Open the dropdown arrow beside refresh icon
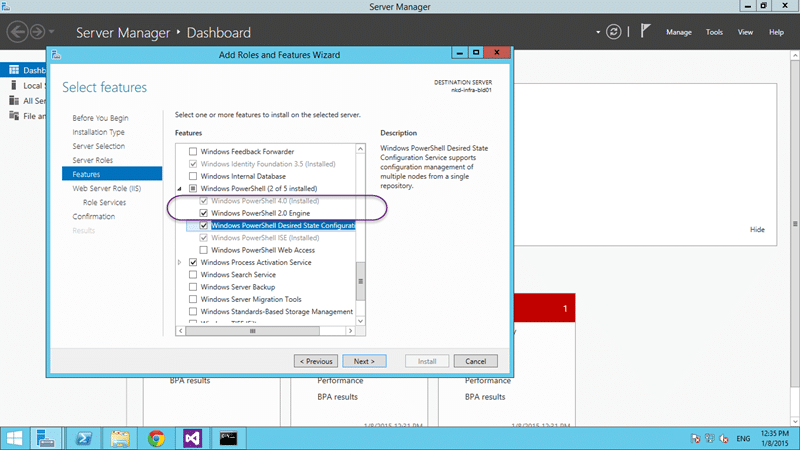800x450 pixels. coord(598,32)
